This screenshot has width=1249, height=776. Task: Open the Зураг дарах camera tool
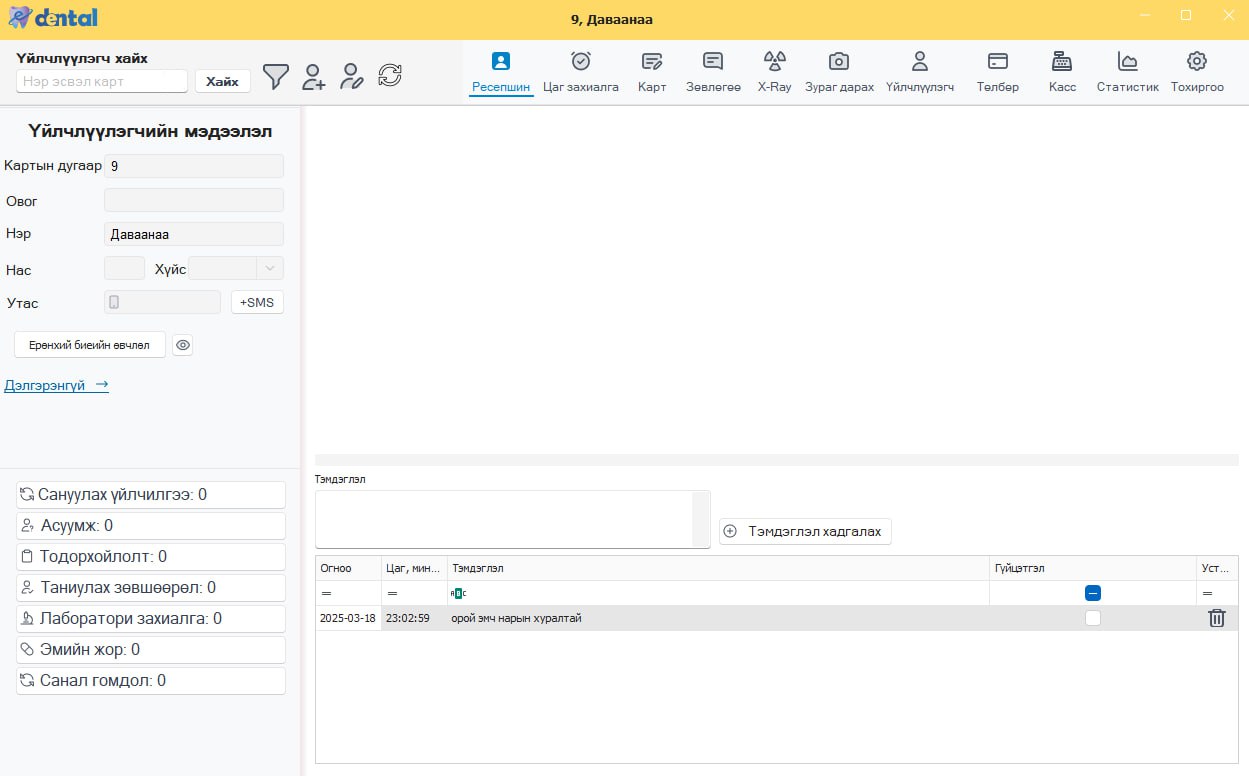point(838,71)
